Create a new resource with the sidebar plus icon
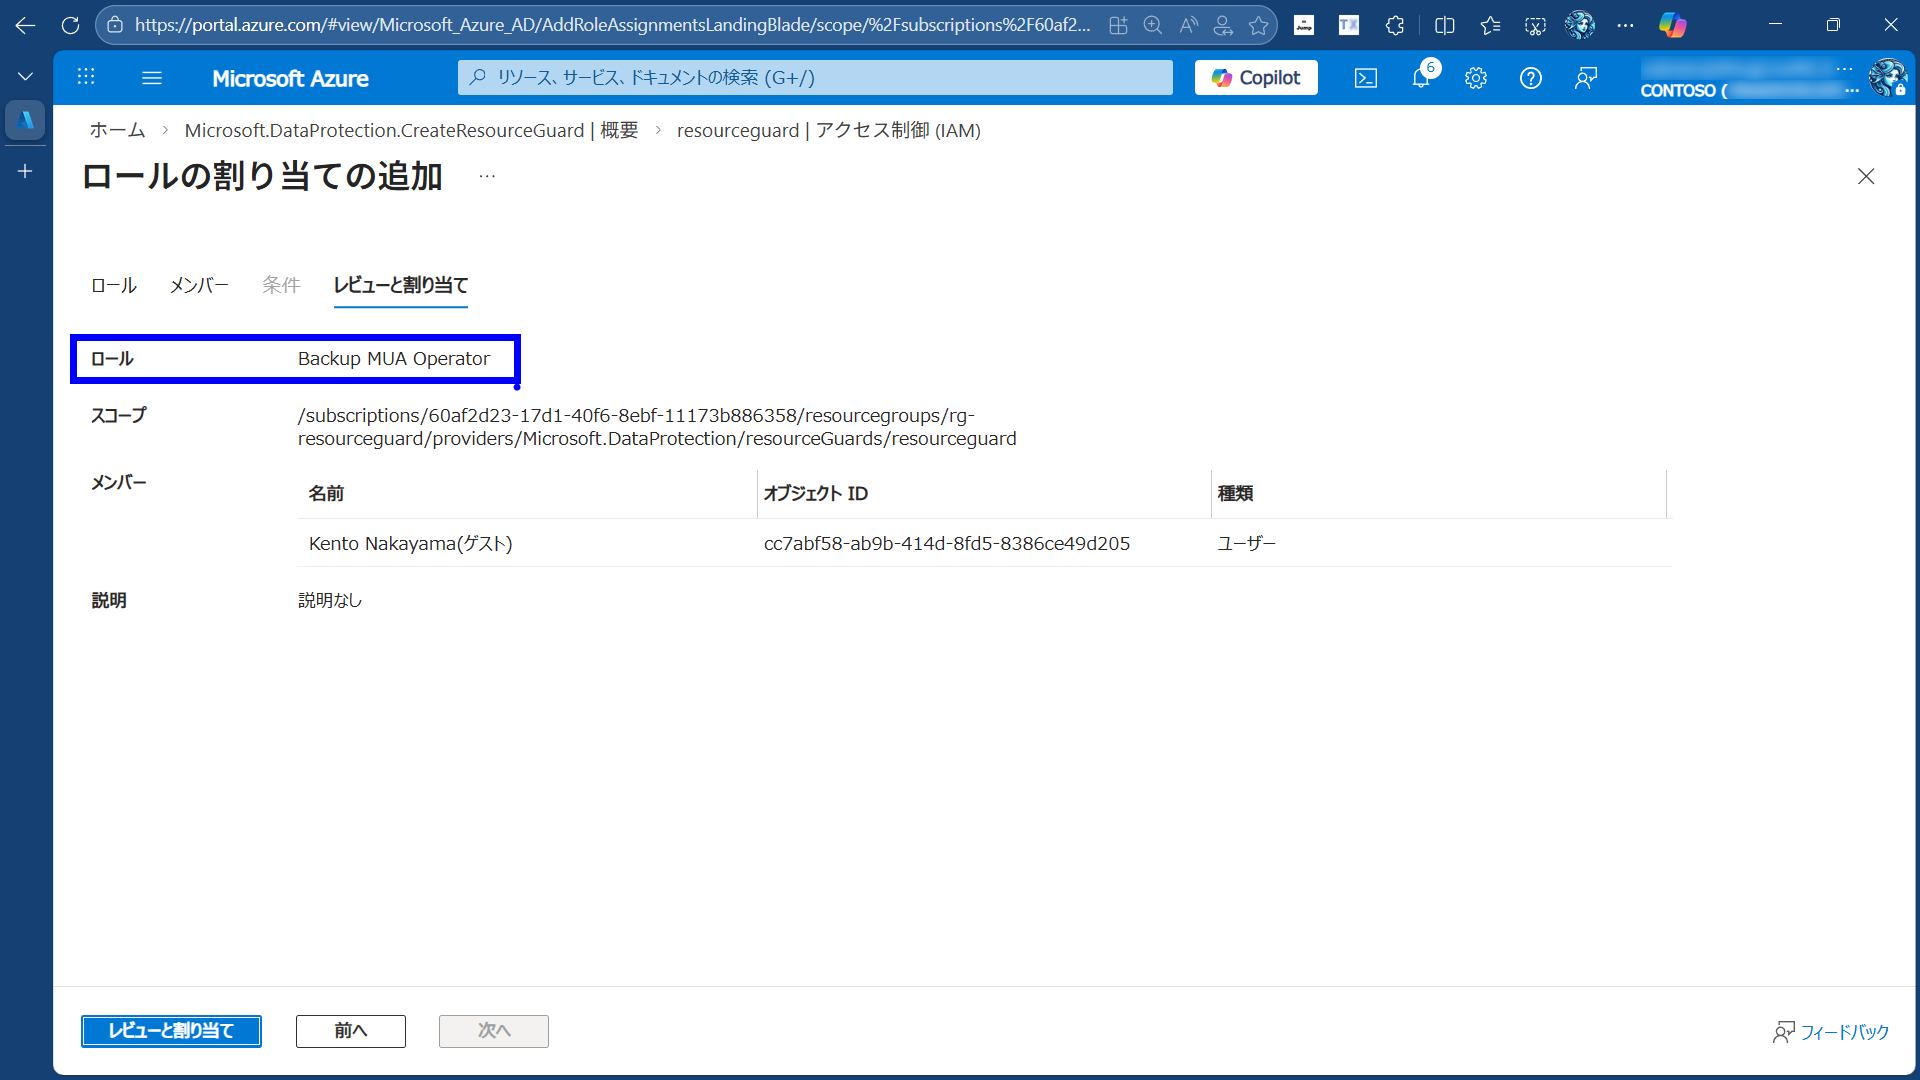This screenshot has width=1920, height=1080. pos(24,171)
